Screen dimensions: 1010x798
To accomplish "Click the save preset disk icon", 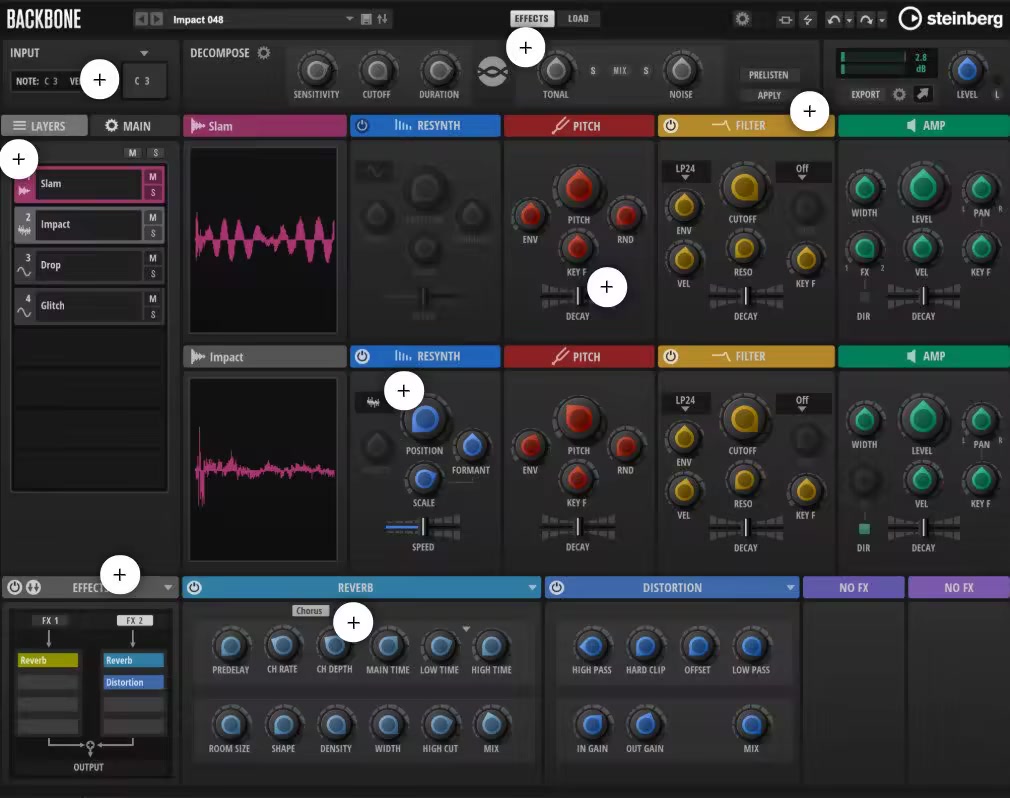I will tap(366, 19).
